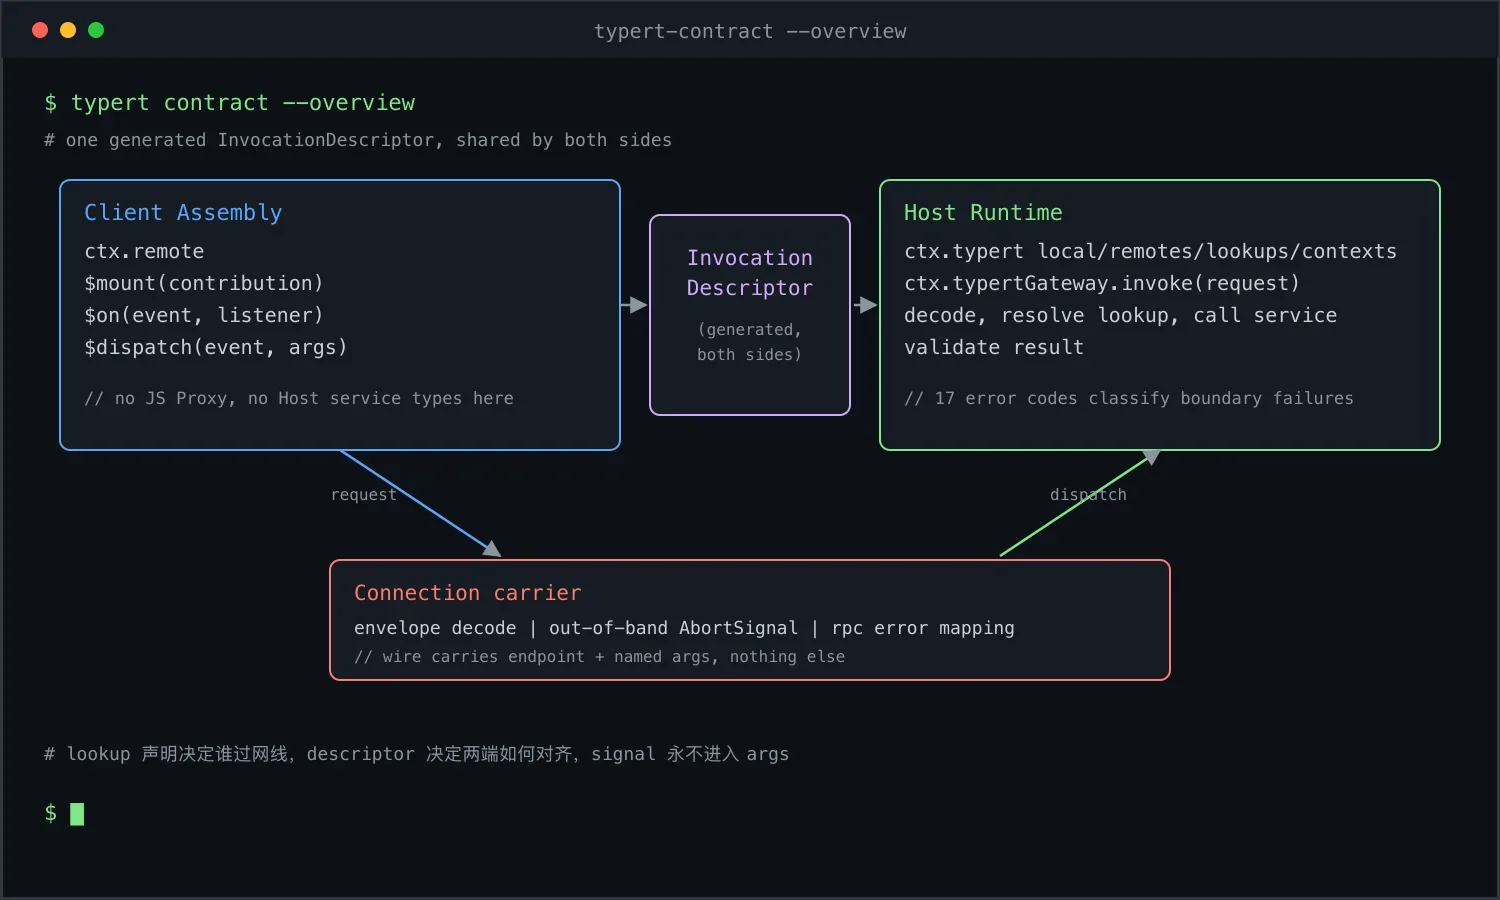Click the Invocation Descriptor title
The image size is (1500, 900).
pyautogui.click(x=750, y=272)
